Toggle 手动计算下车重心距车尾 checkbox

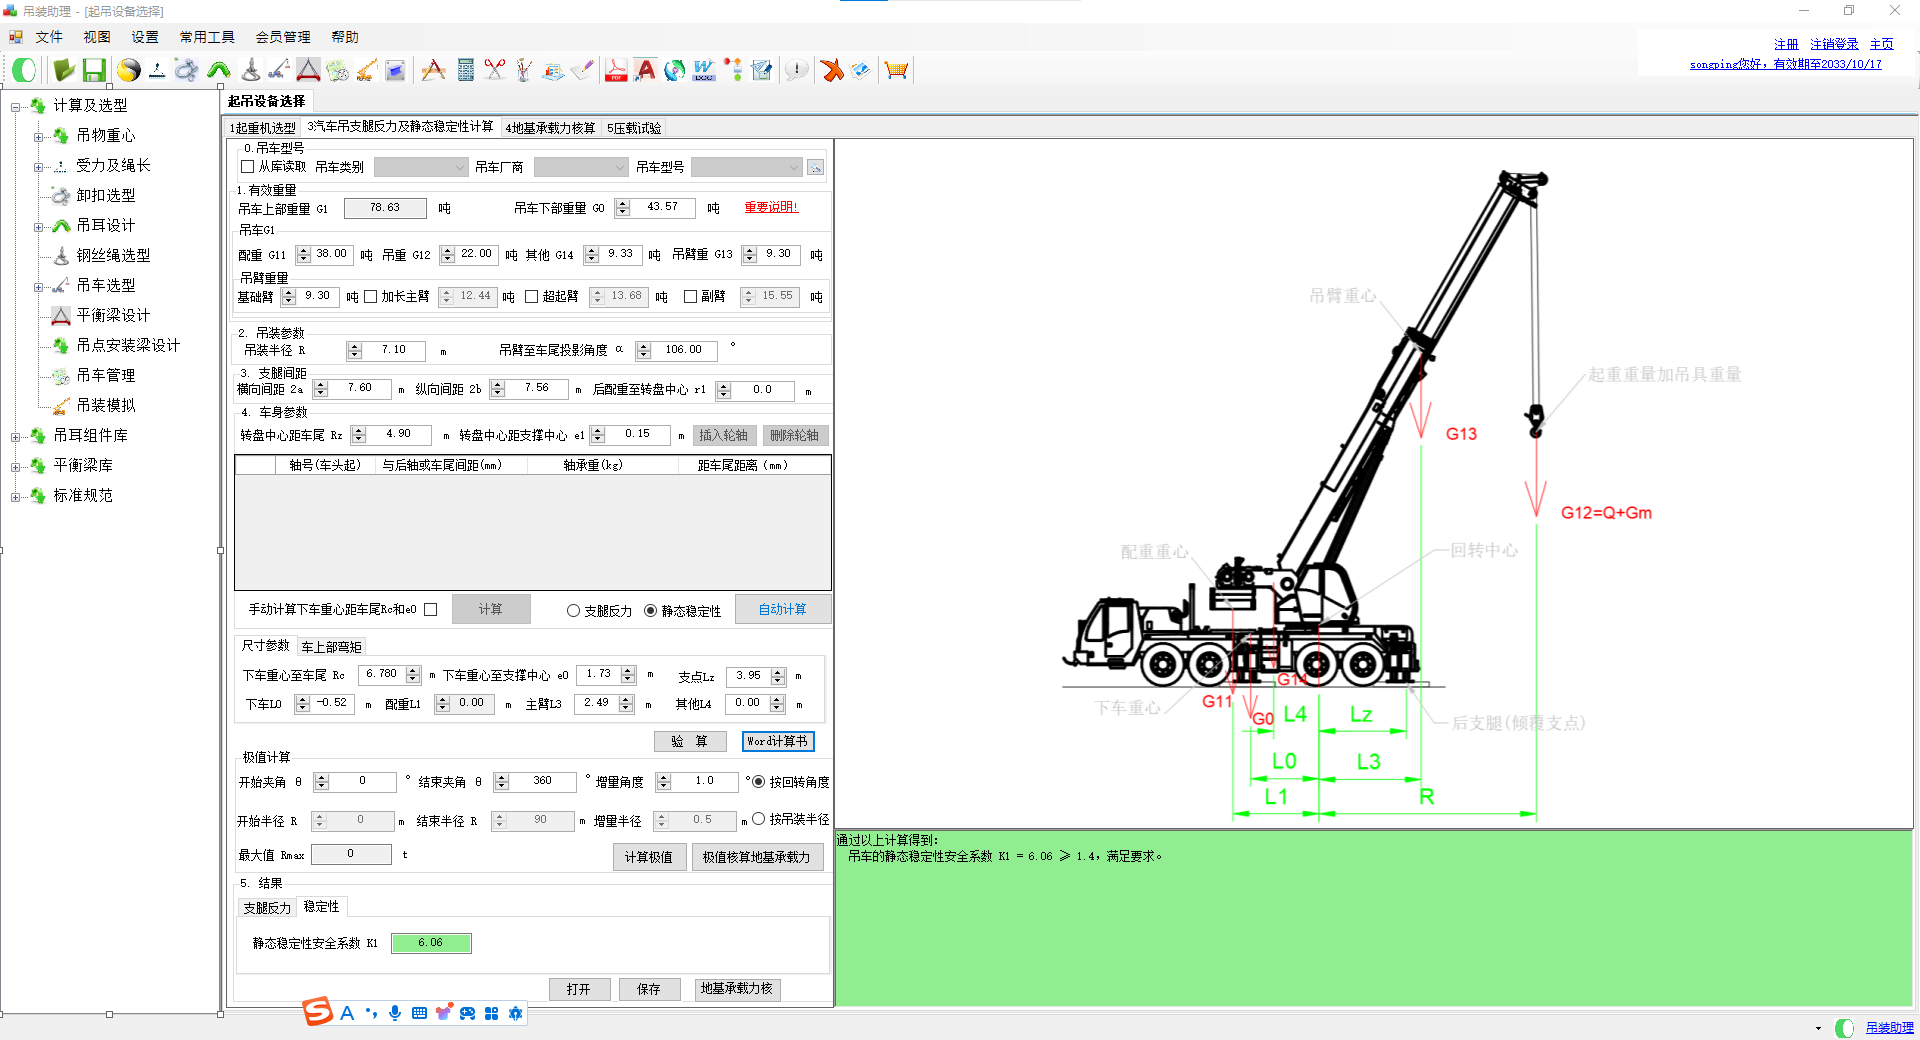tap(431, 609)
